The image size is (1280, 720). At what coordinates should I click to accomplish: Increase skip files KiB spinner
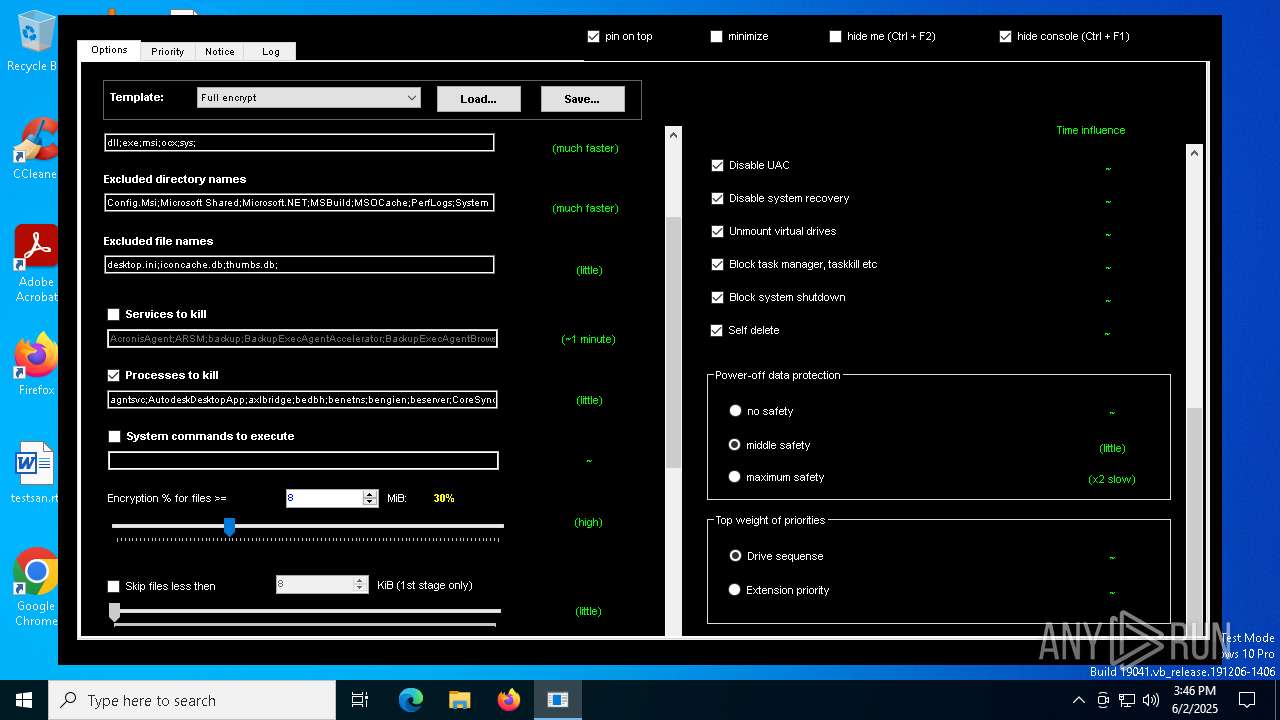361,580
